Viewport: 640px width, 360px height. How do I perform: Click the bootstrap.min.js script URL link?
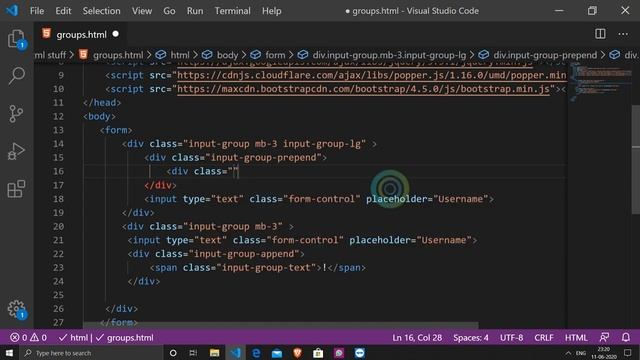click(x=363, y=89)
